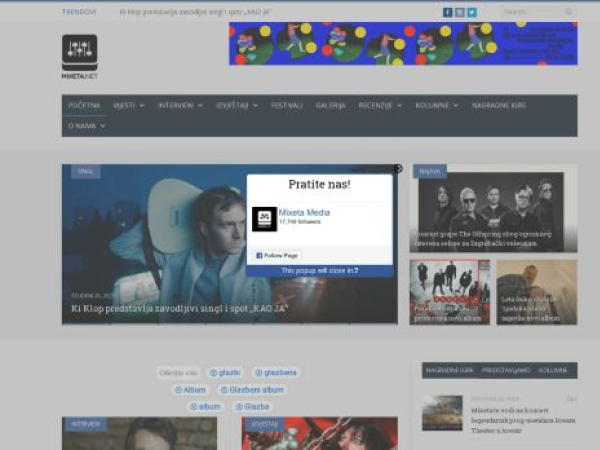Click the Facebook icon in top bar
This screenshot has width=600, height=450.
click(x=447, y=12)
